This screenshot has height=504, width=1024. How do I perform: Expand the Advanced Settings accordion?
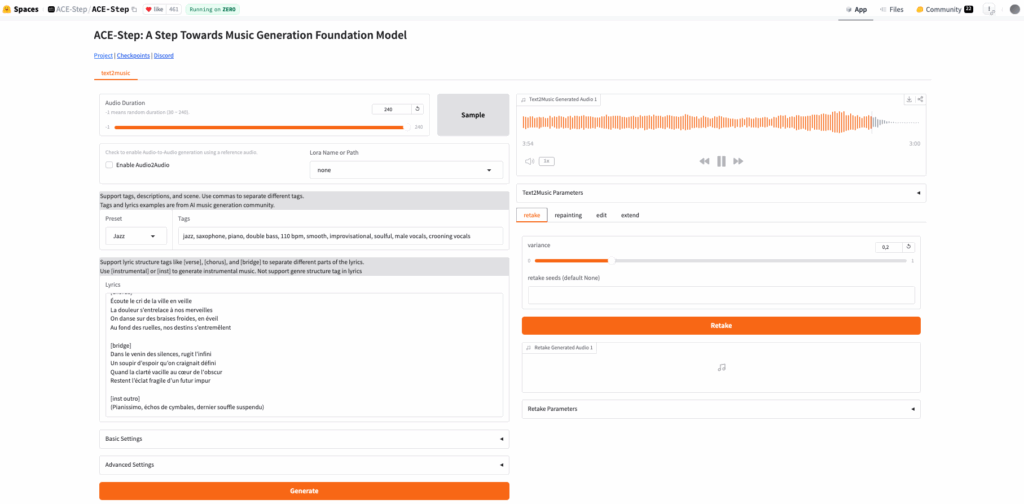[304, 465]
